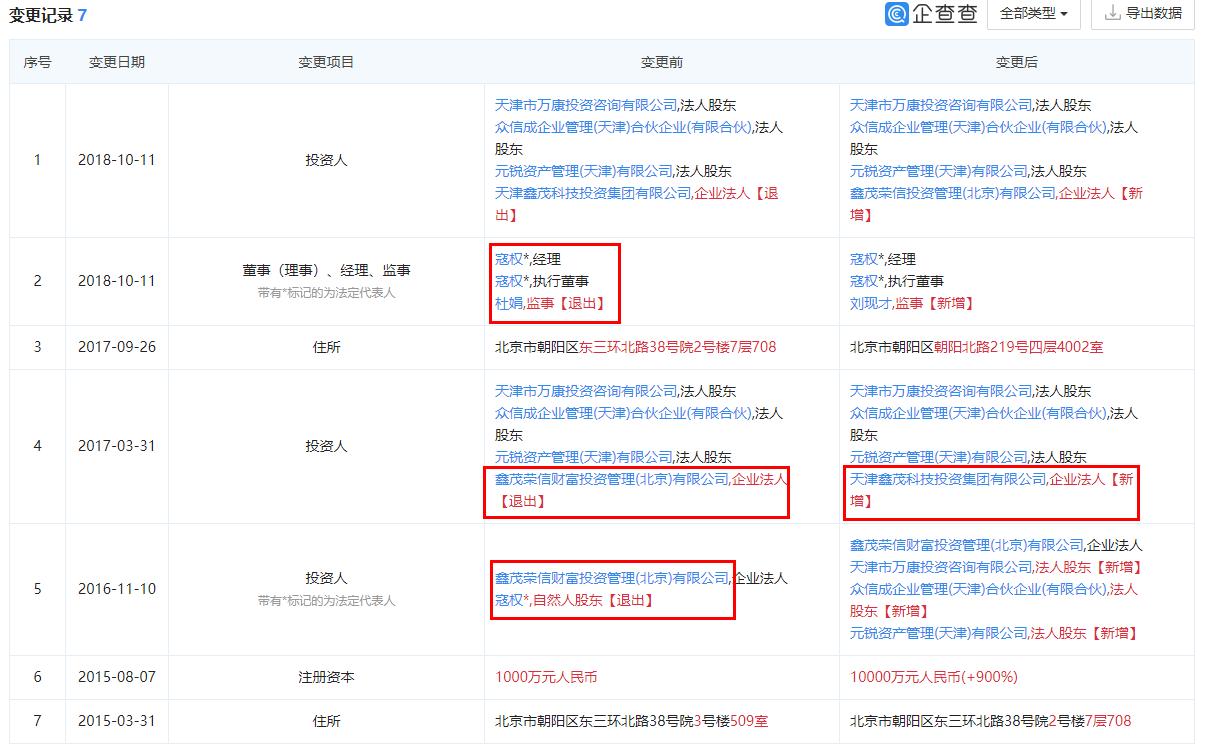Open 众信成企业管理(天津)合伙企业 in 2017-03-31 record 变更后
Image resolution: width=1207 pixels, height=747 pixels.
click(977, 413)
